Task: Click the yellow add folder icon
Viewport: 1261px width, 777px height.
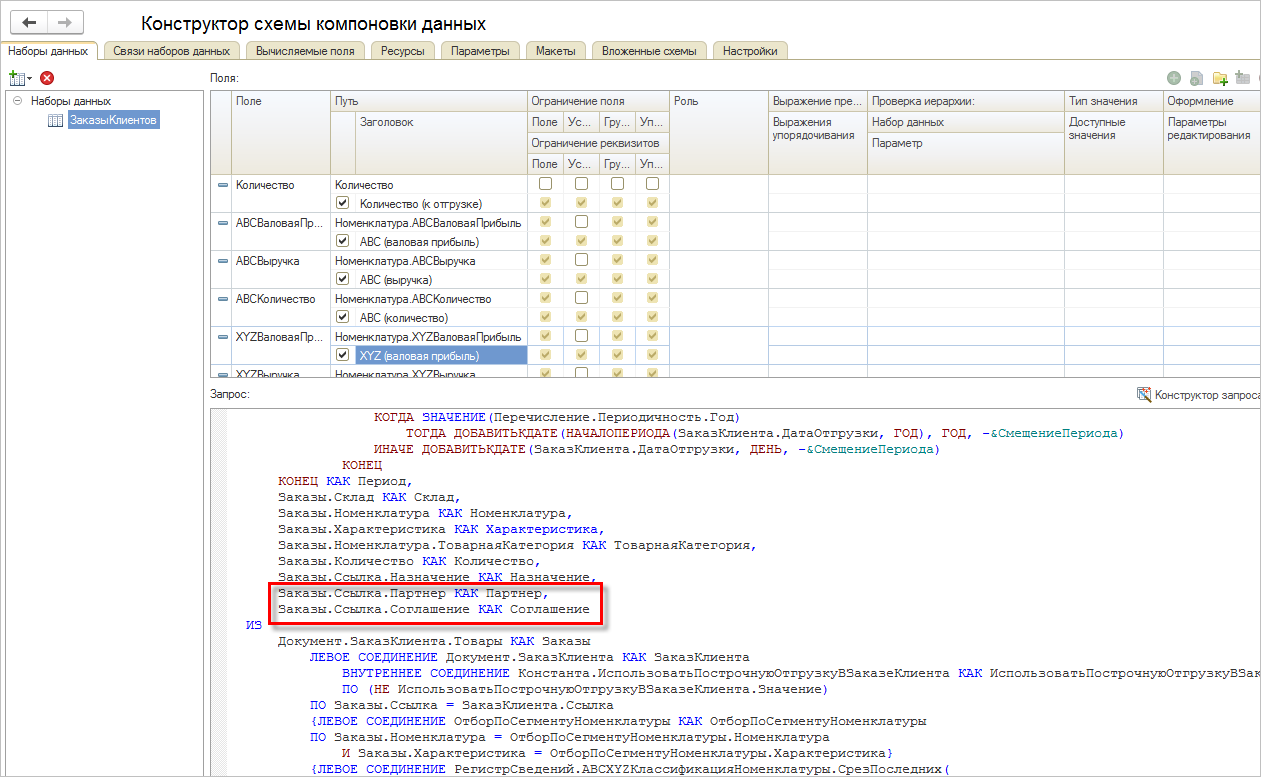Action: tap(1219, 78)
